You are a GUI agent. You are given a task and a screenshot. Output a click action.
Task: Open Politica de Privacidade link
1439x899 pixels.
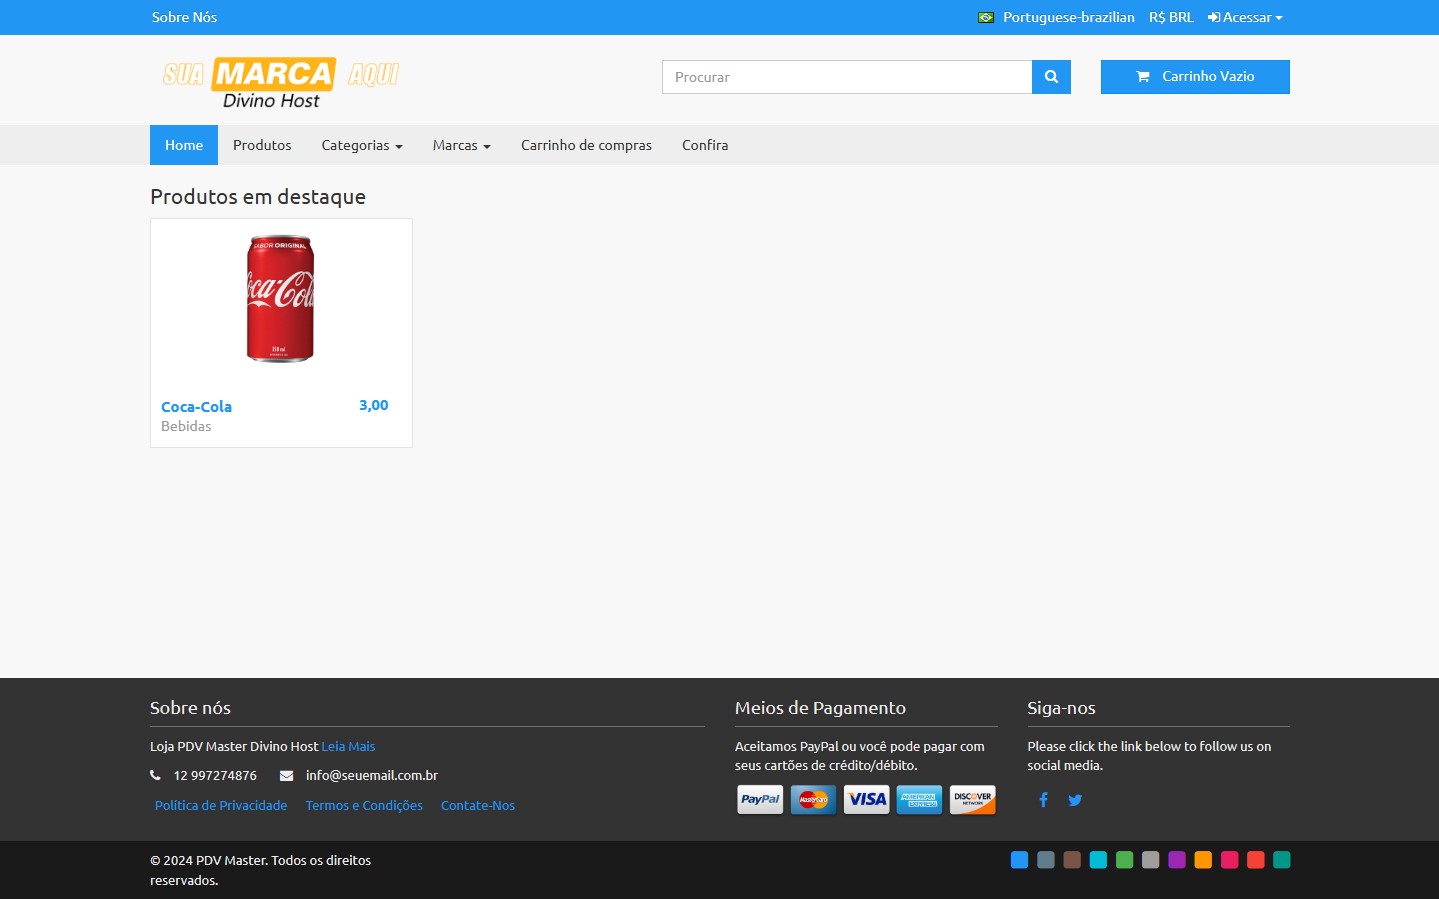pyautogui.click(x=221, y=805)
